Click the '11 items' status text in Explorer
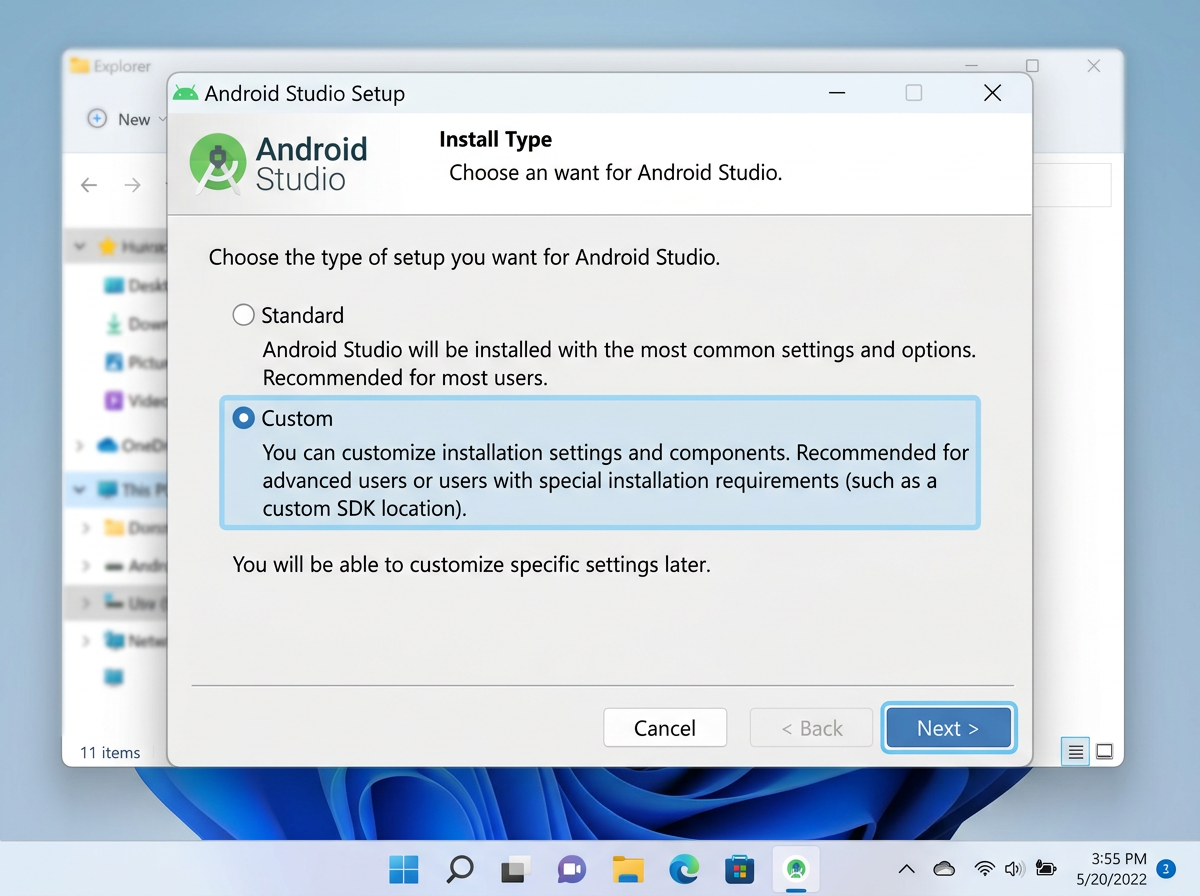 (x=110, y=752)
